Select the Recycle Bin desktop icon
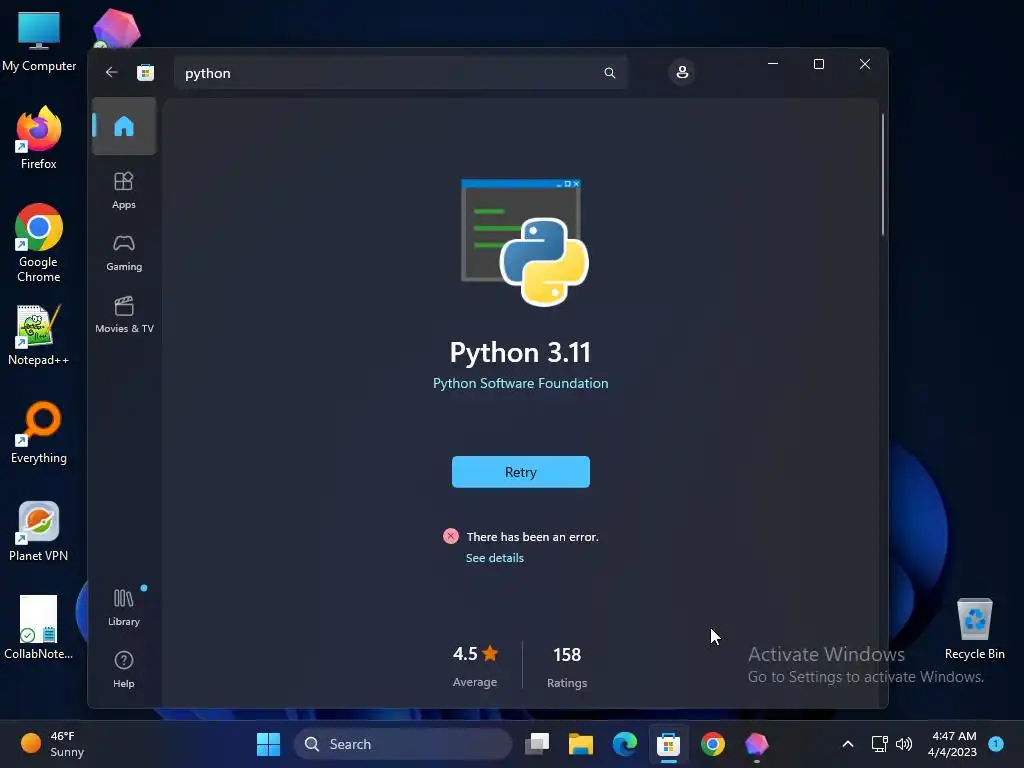The width and height of the screenshot is (1024, 768). (974, 629)
